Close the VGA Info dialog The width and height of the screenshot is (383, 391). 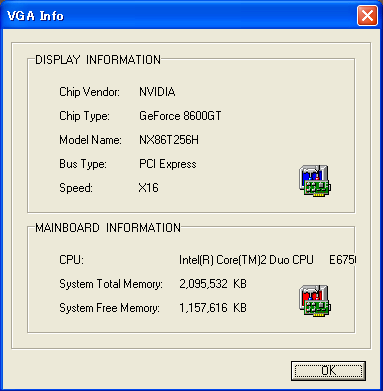click(x=367, y=16)
